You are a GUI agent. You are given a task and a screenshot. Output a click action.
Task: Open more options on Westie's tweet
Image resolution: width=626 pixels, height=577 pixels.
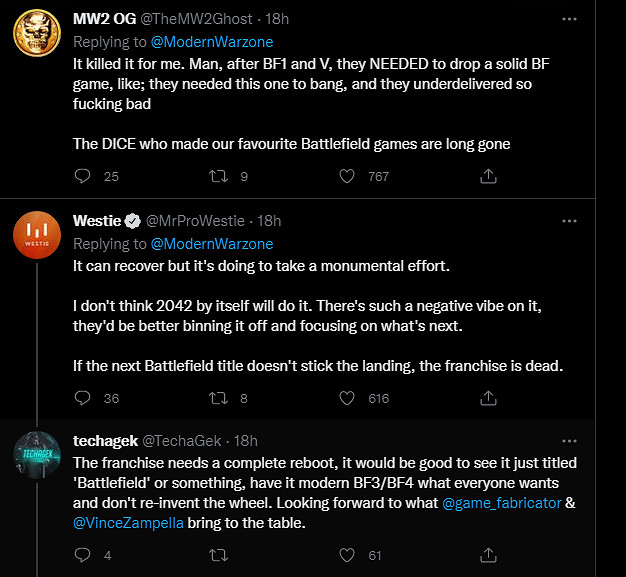(x=569, y=220)
